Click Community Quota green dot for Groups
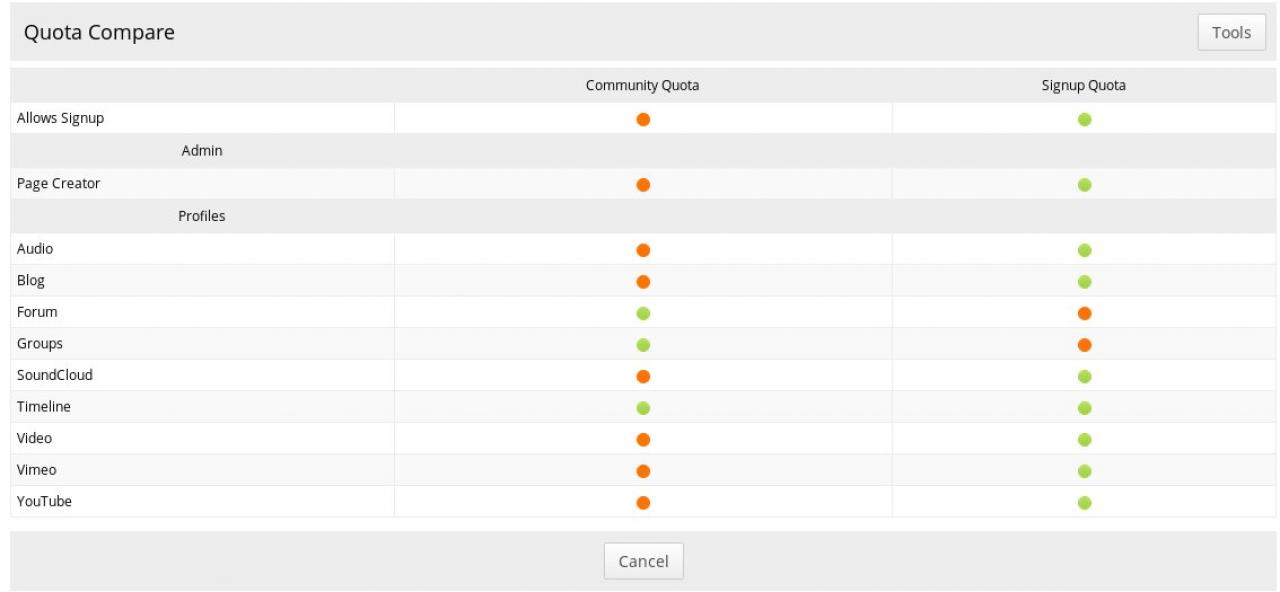Viewport: 1280px width, 592px height. tap(643, 345)
